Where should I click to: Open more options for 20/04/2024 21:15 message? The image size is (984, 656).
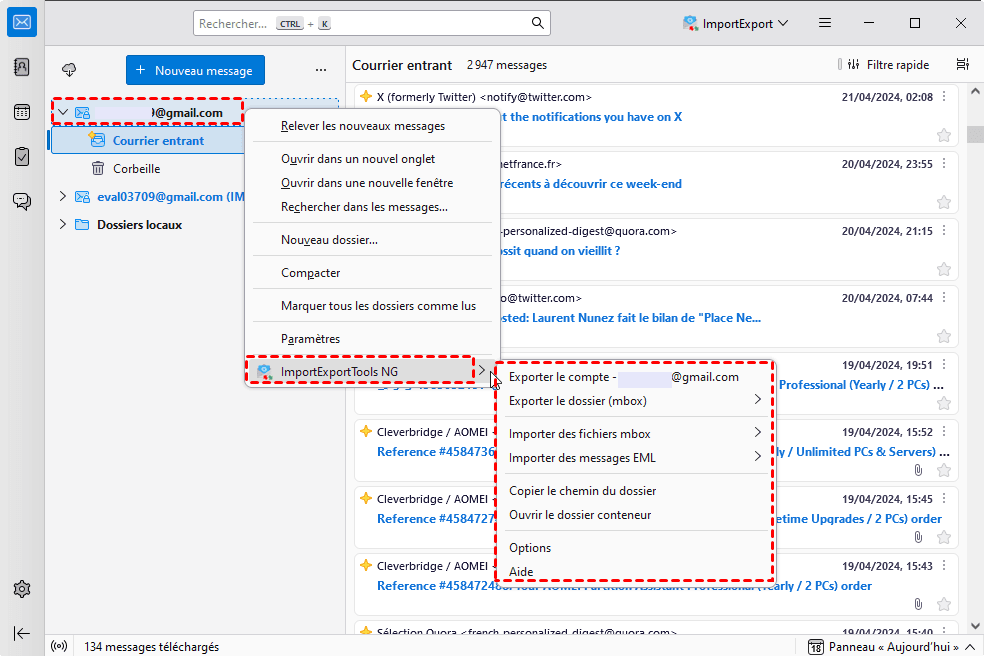pyautogui.click(x=944, y=231)
